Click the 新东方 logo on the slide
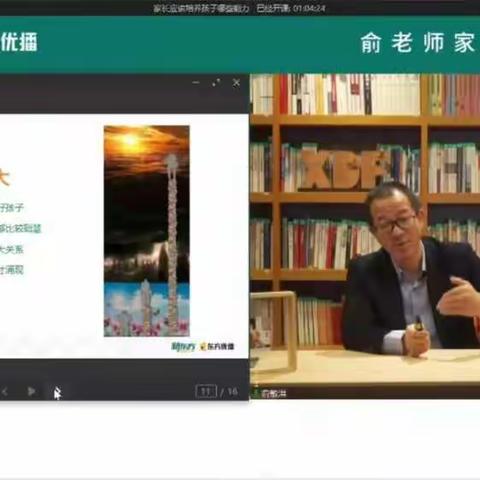 click(x=183, y=346)
